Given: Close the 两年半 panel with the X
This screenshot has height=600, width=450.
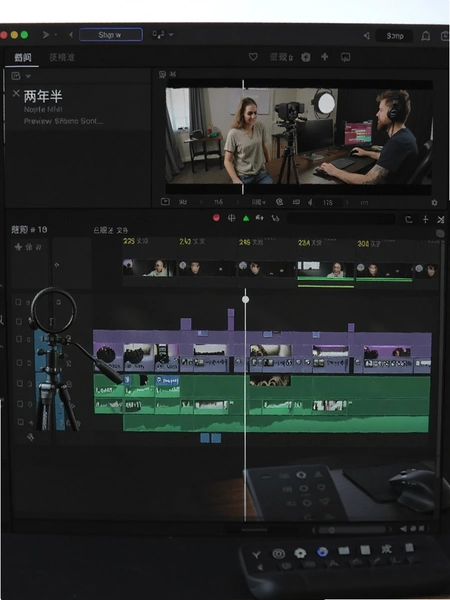Looking at the screenshot, I should point(16,93).
